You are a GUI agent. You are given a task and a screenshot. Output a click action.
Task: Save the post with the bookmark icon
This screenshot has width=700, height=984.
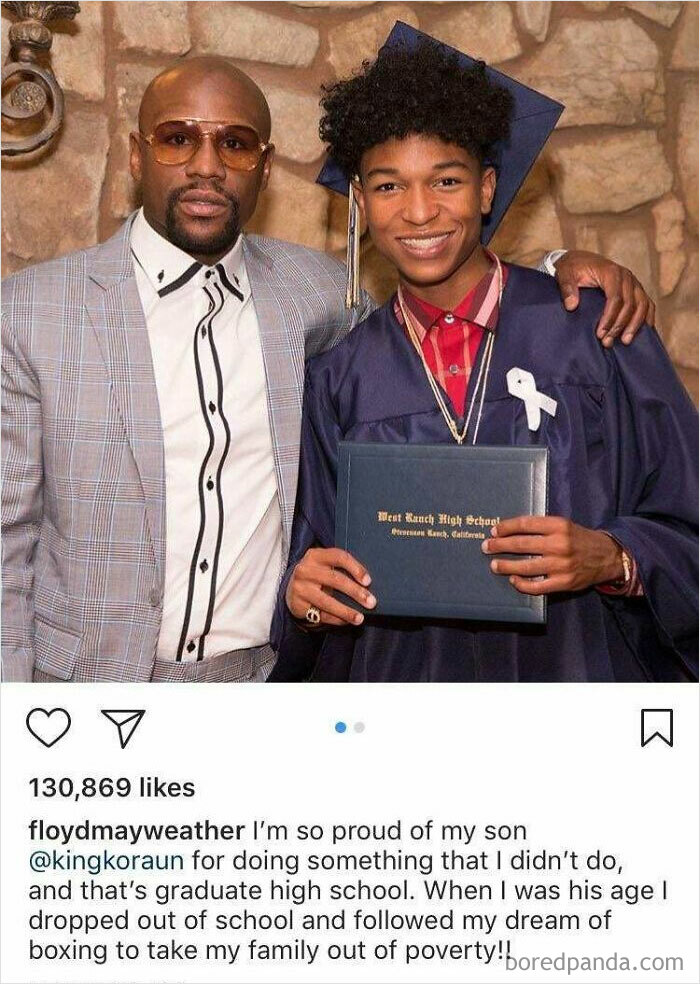point(656,727)
